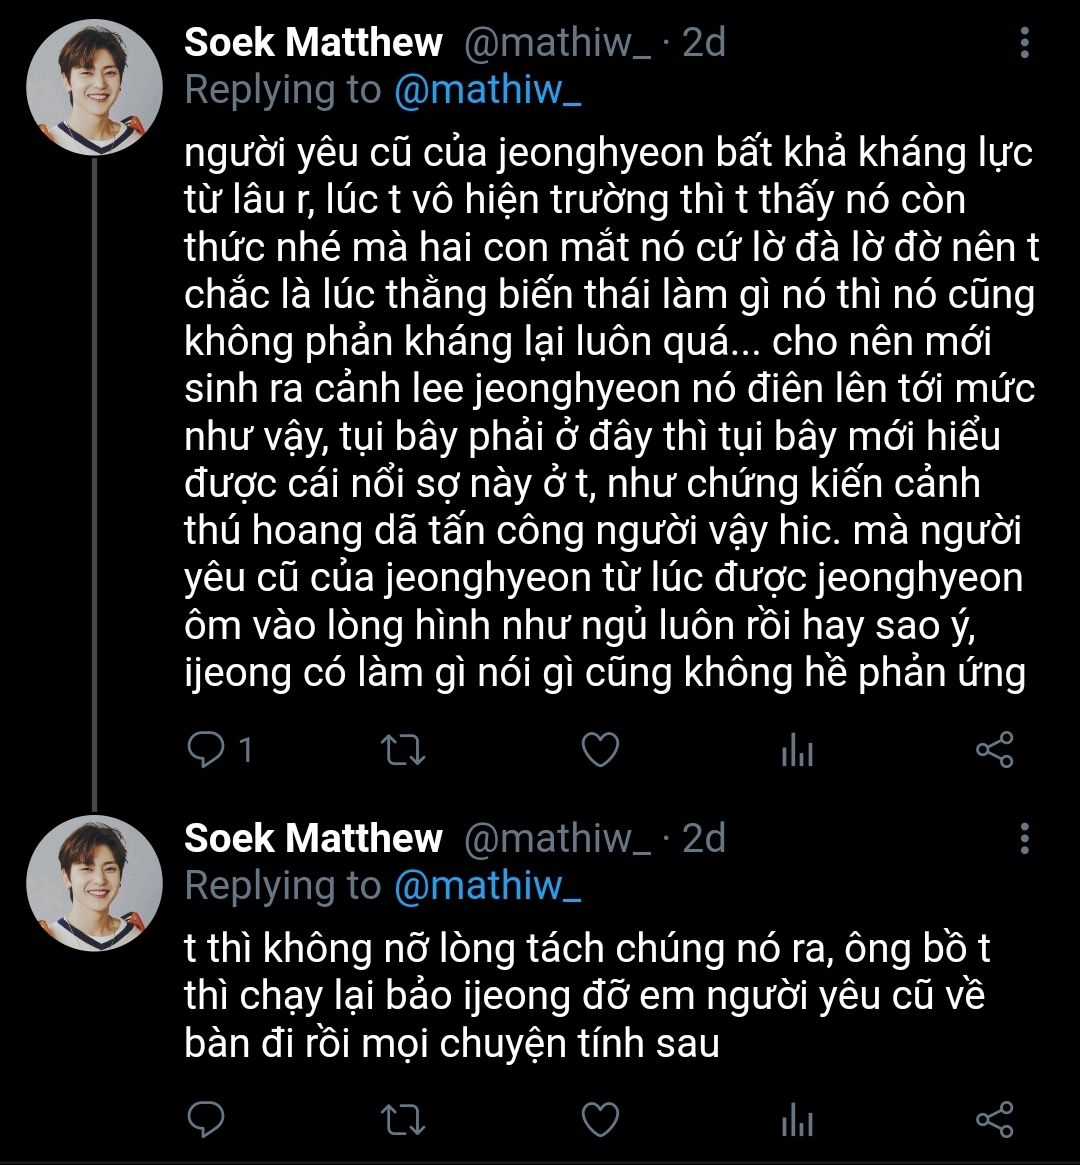The height and width of the screenshot is (1165, 1080).
Task: Like the first tweet
Action: pos(600,750)
